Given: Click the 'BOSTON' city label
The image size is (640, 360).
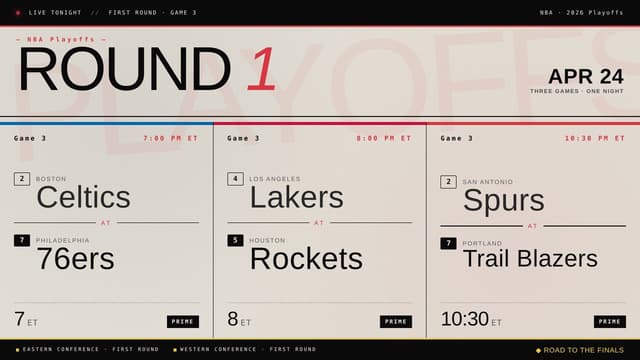Looking at the screenshot, I should 51,179.
